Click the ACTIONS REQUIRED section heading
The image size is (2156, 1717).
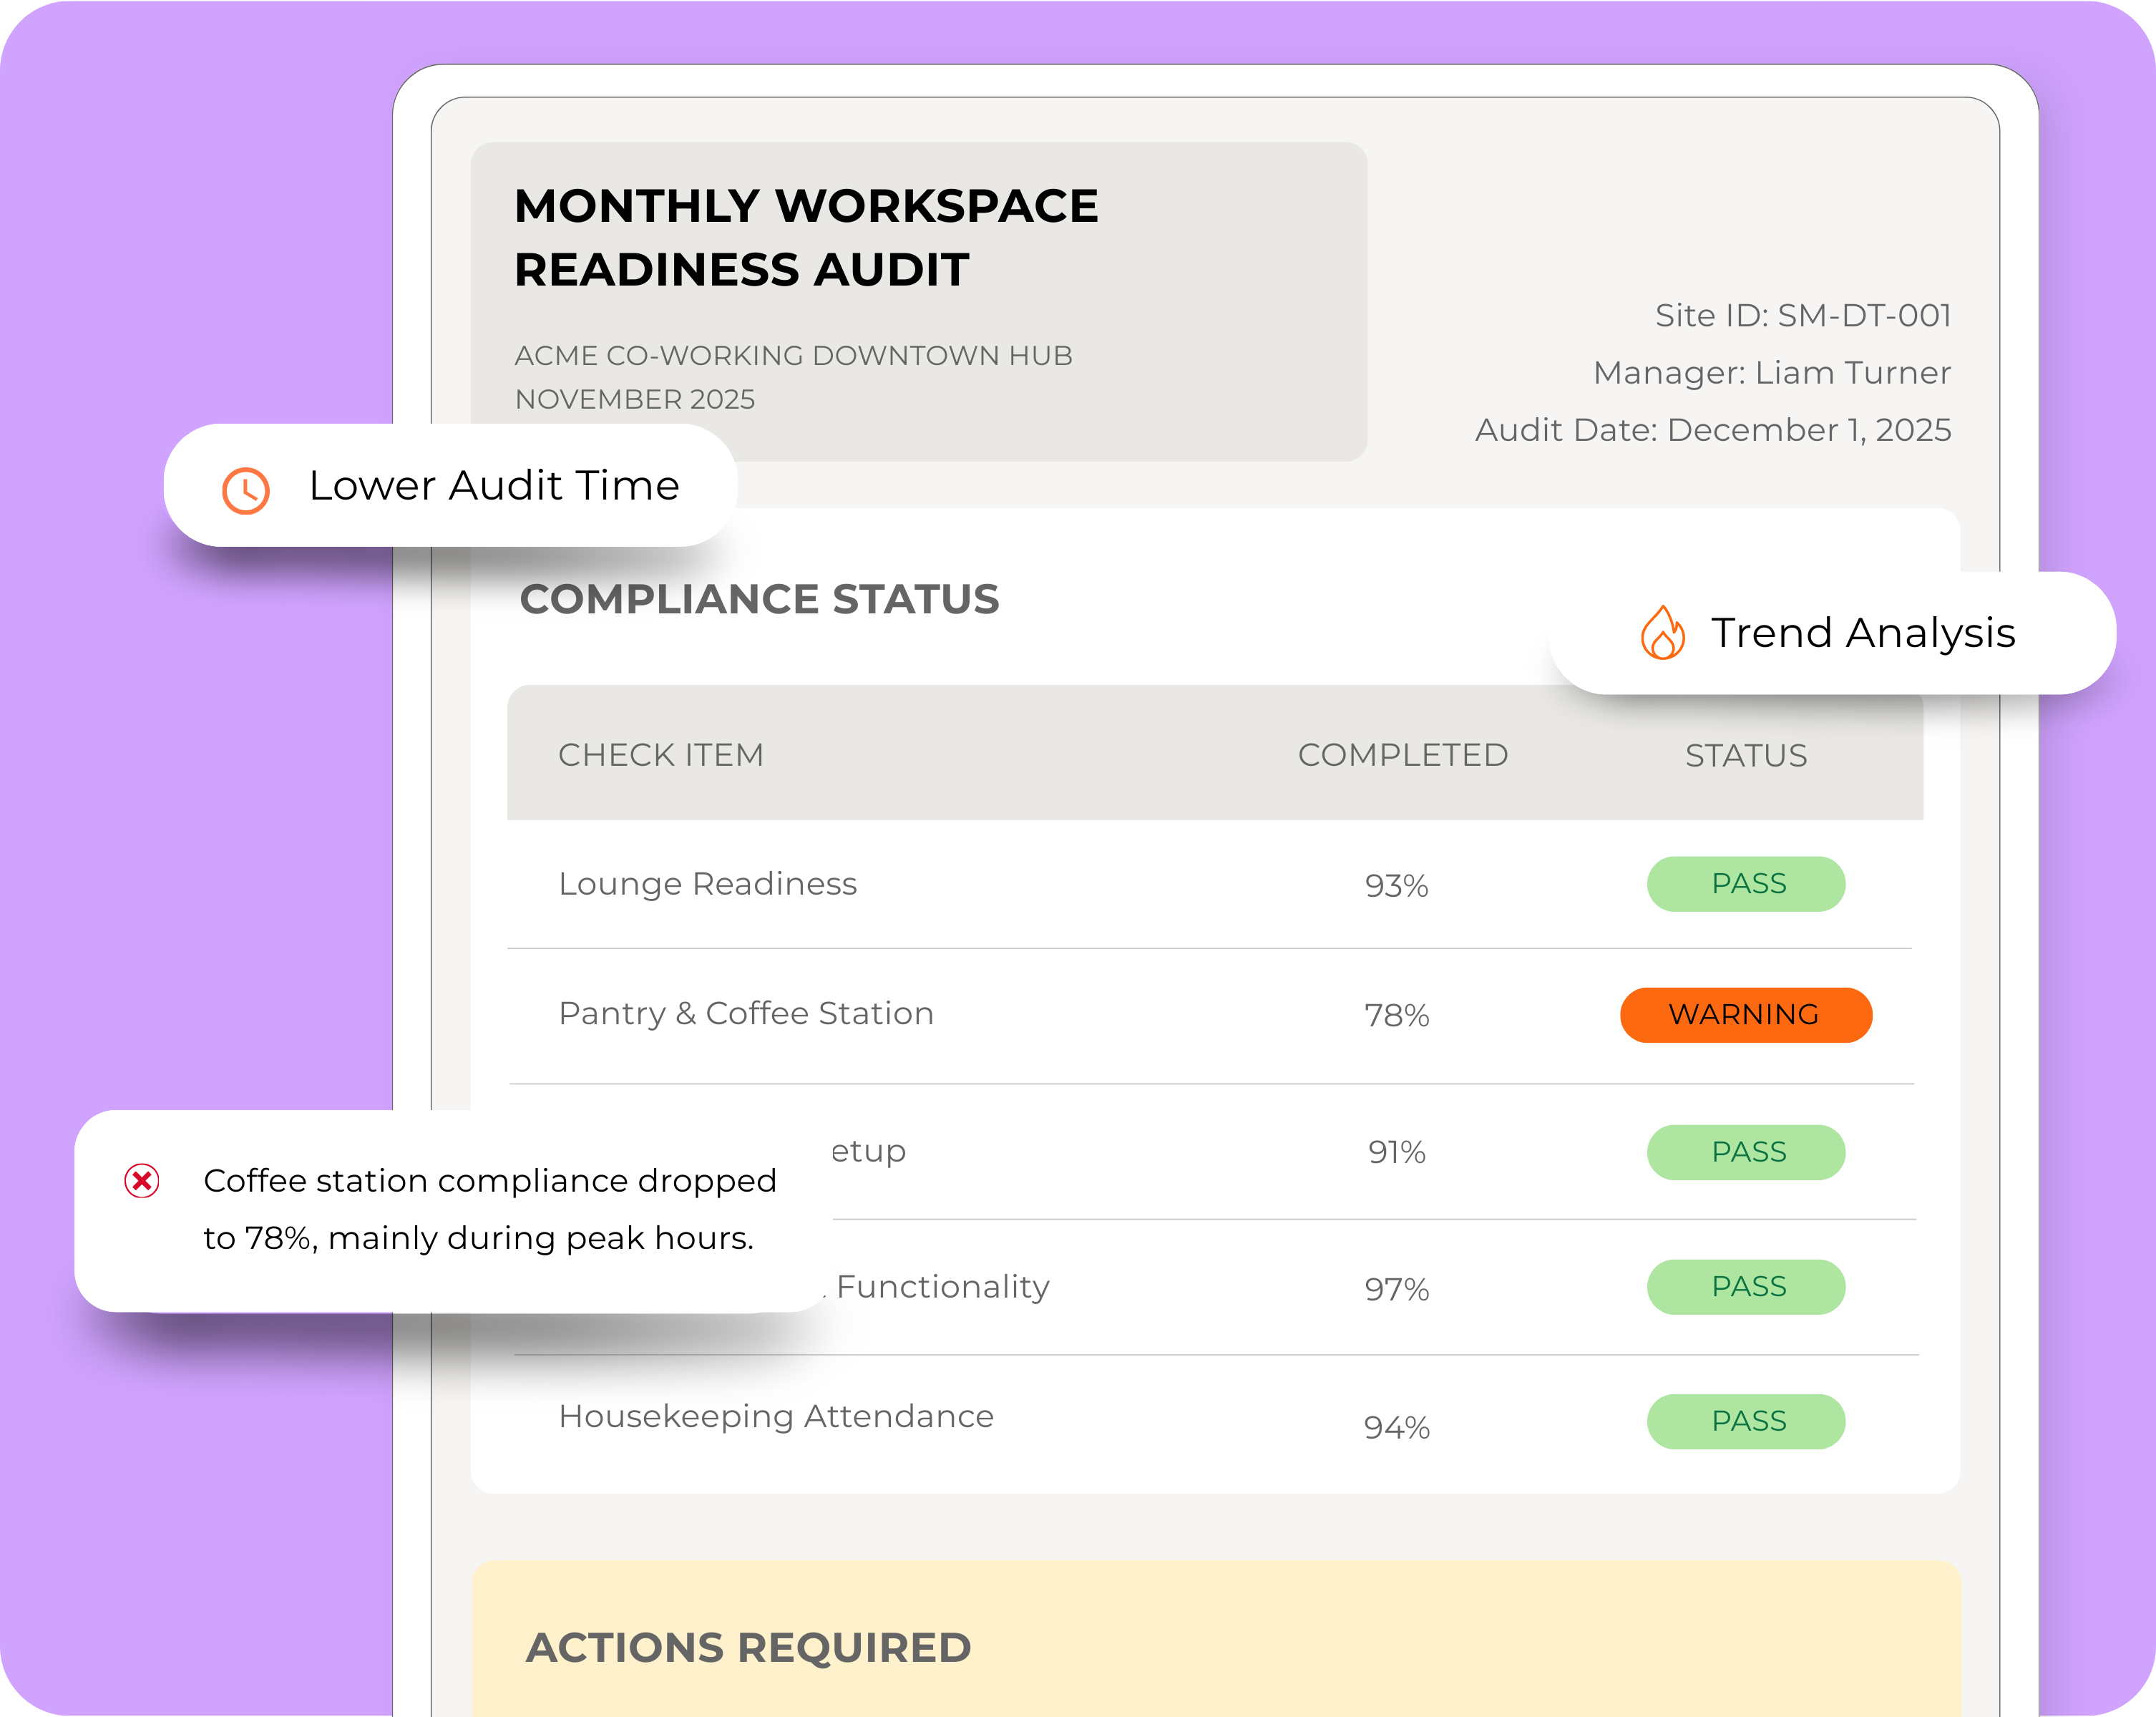(x=748, y=1648)
